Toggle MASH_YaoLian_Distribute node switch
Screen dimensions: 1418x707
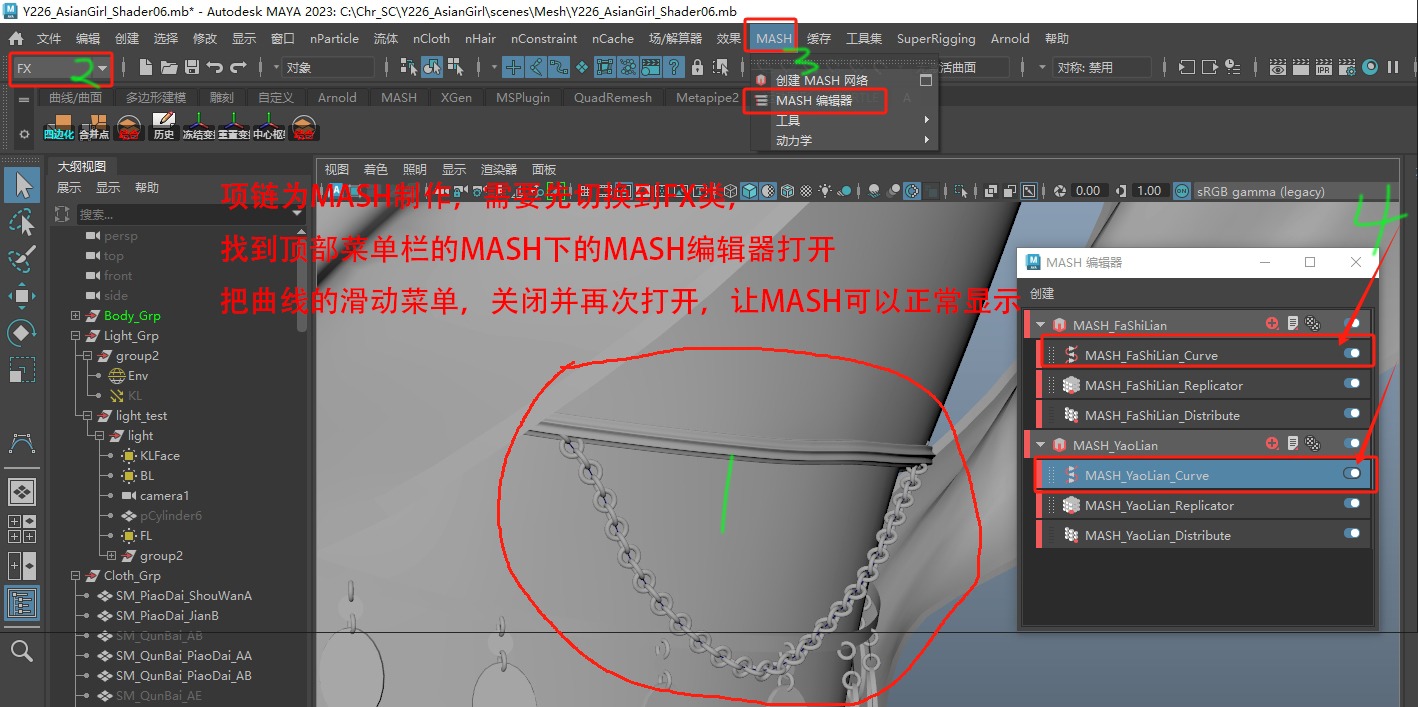(1352, 534)
